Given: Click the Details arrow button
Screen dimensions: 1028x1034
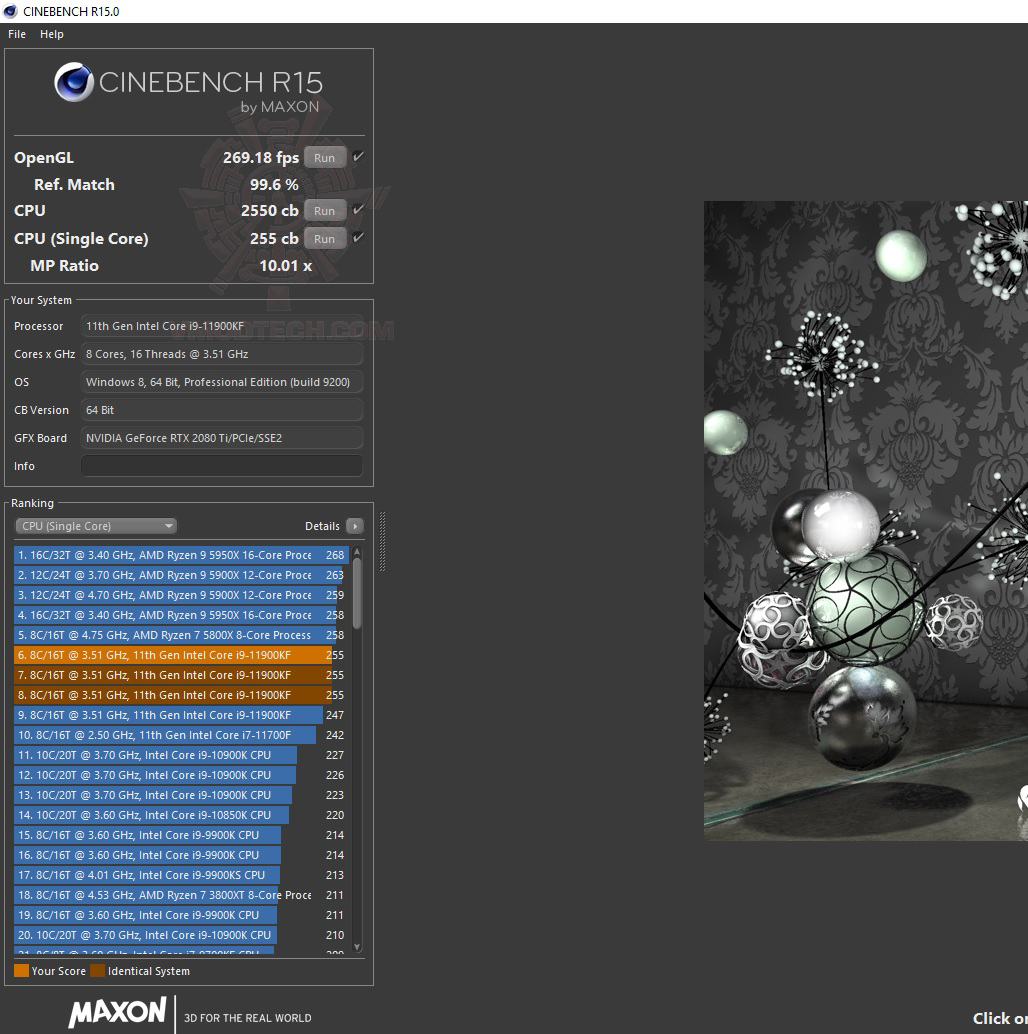Looking at the screenshot, I should (355, 526).
